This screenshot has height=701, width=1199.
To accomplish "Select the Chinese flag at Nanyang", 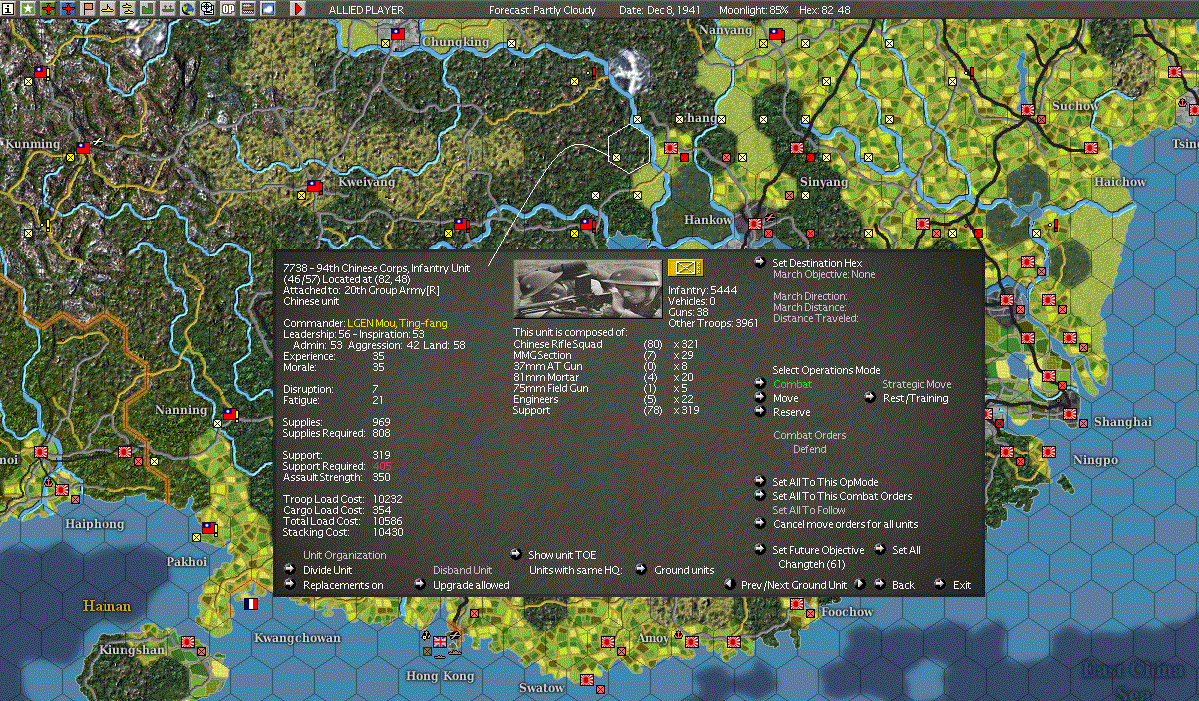I will (x=776, y=34).
